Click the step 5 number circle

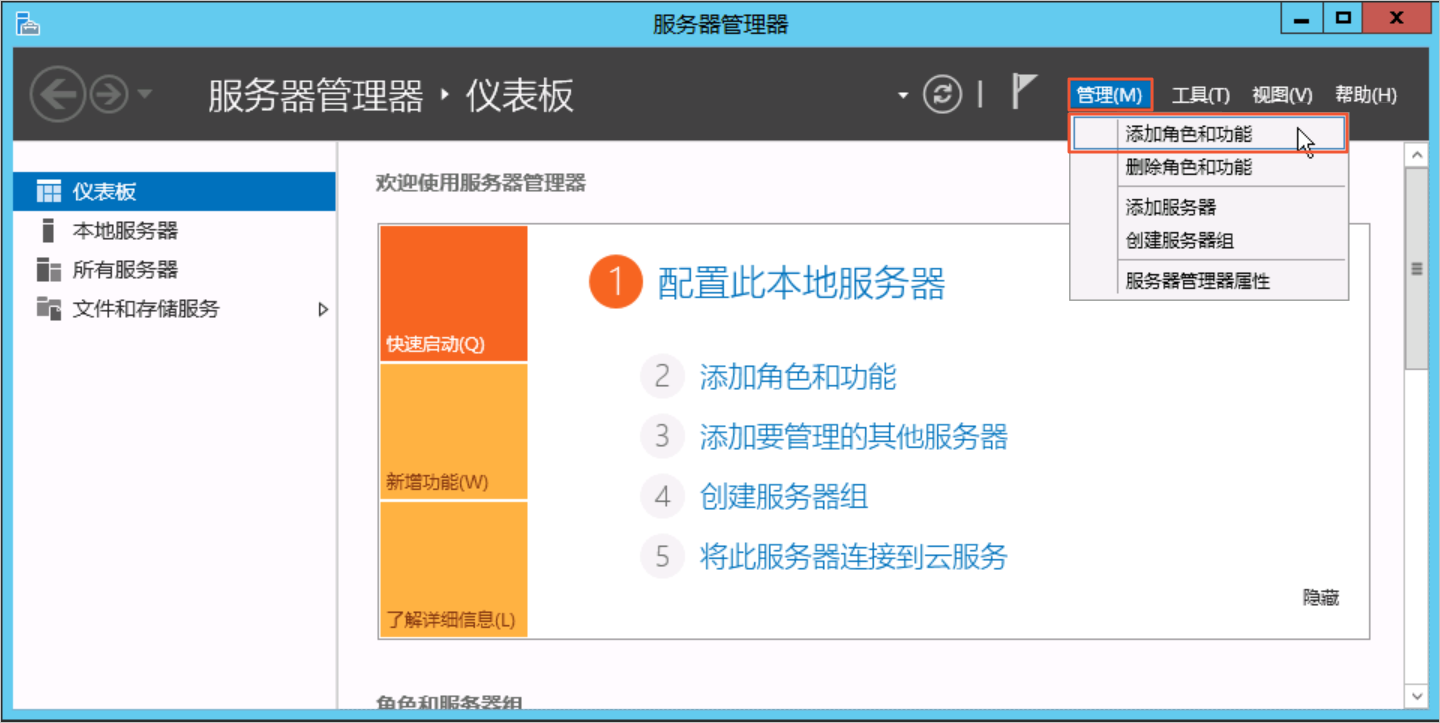662,556
